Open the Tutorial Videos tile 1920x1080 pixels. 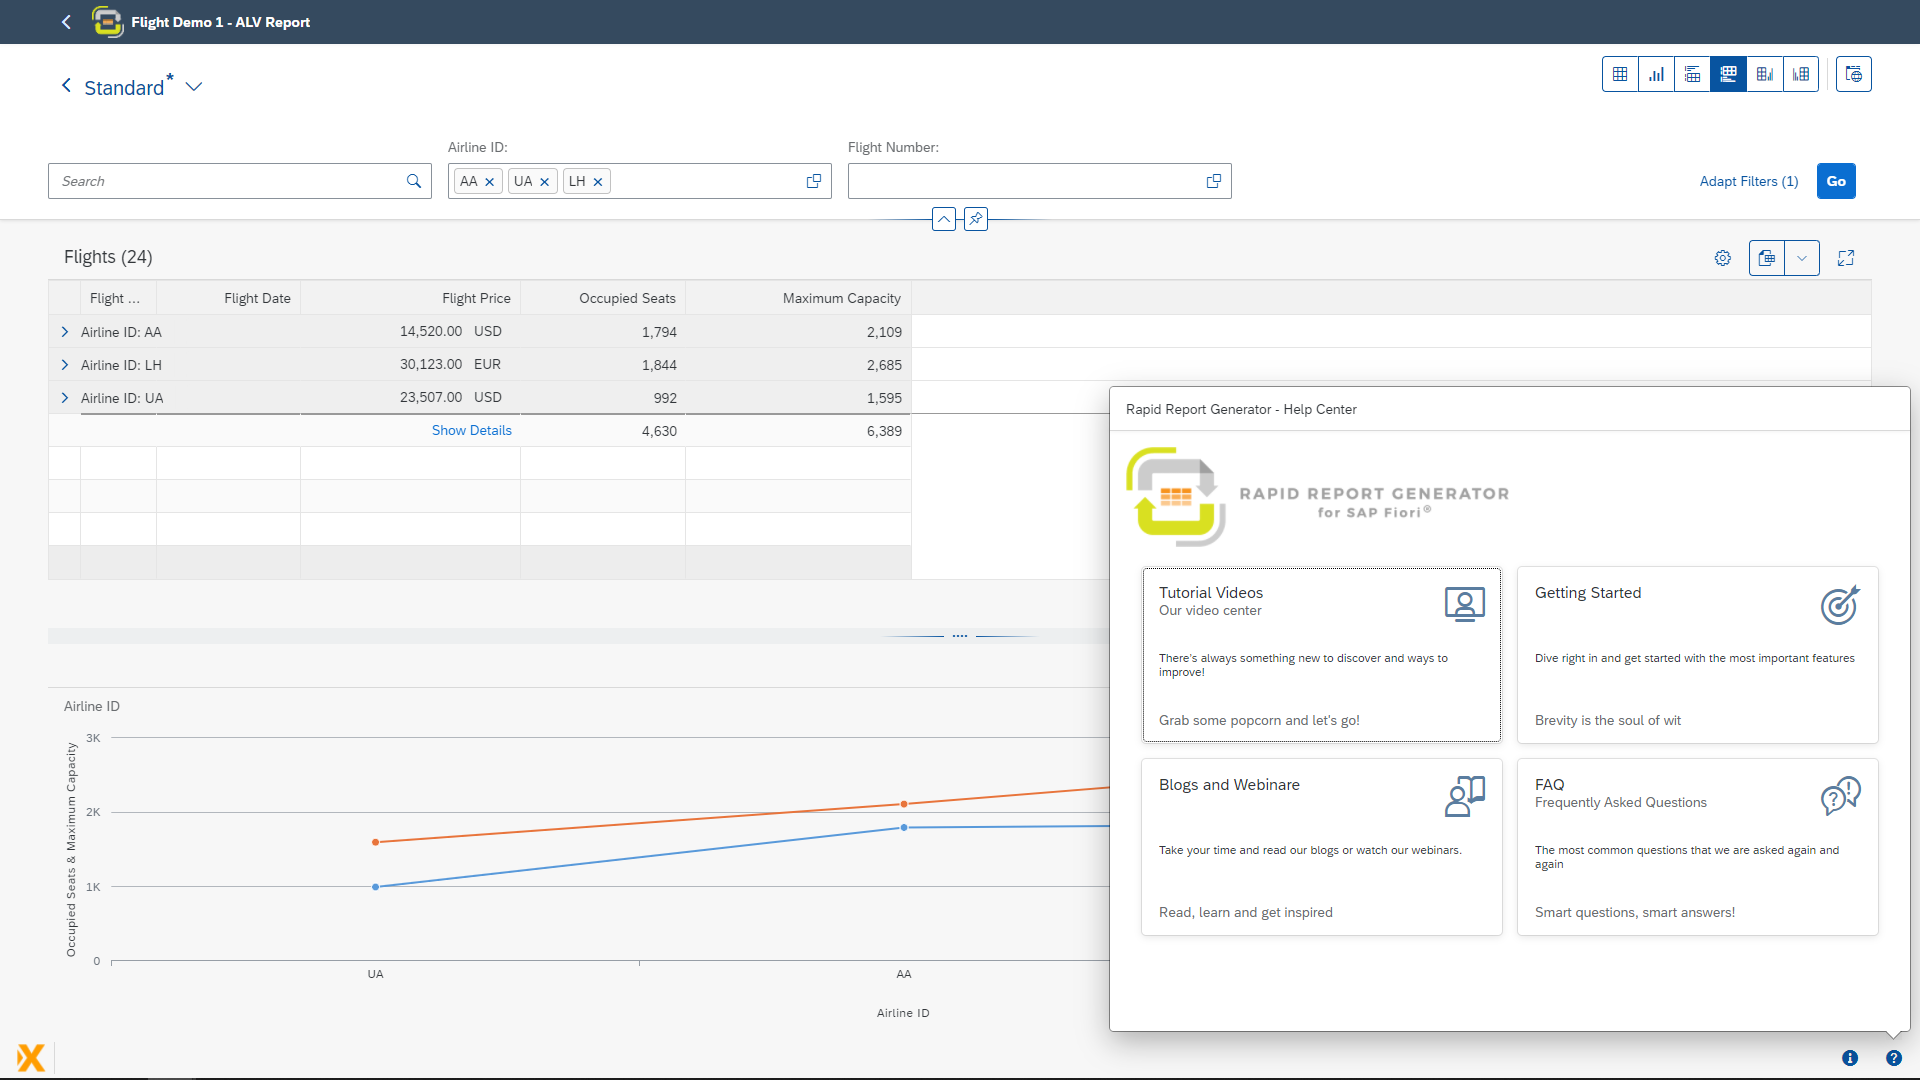tap(1321, 655)
